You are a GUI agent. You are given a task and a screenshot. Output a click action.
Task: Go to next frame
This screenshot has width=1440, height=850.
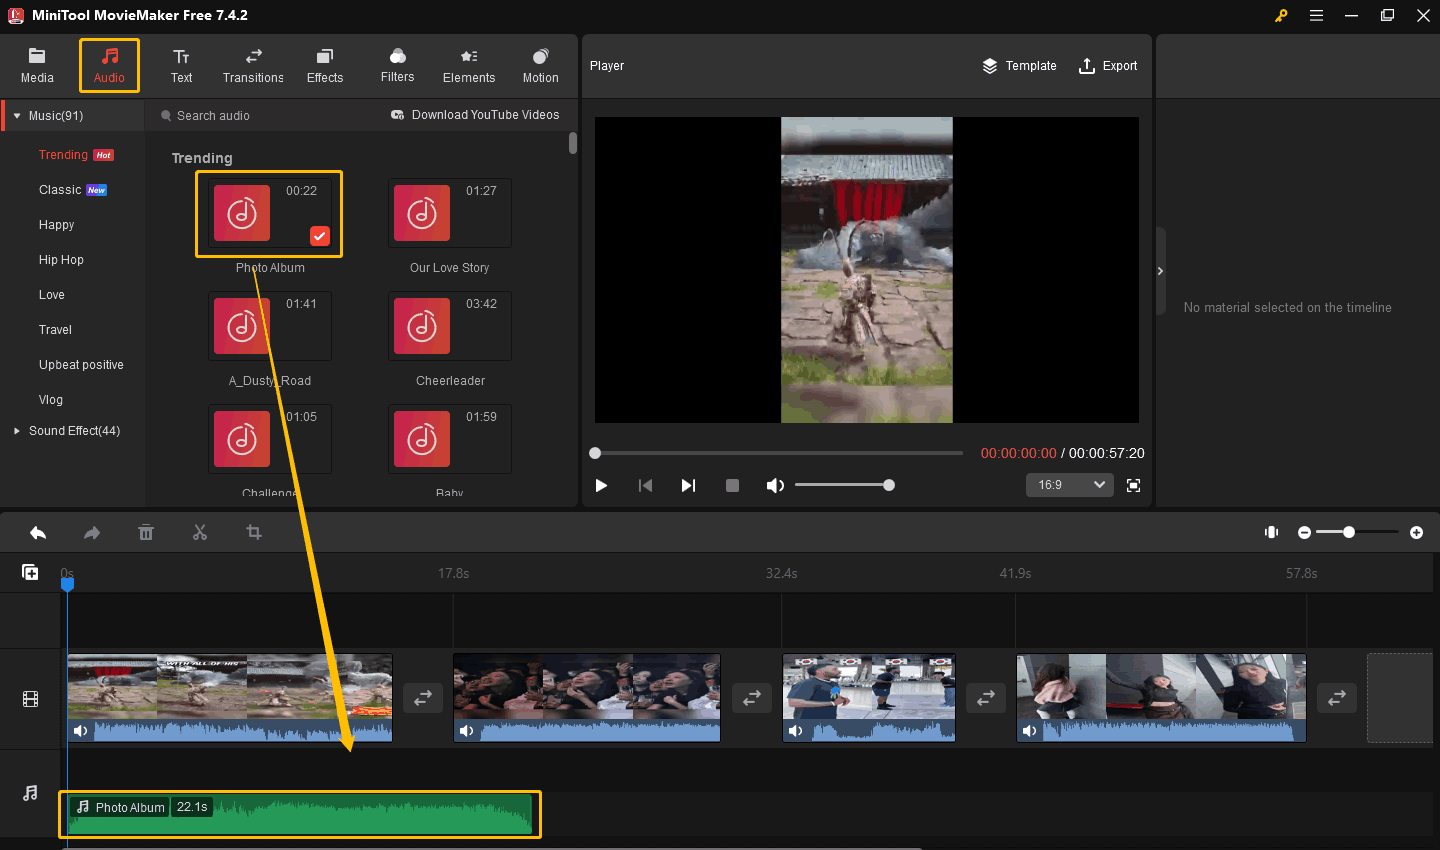point(688,485)
